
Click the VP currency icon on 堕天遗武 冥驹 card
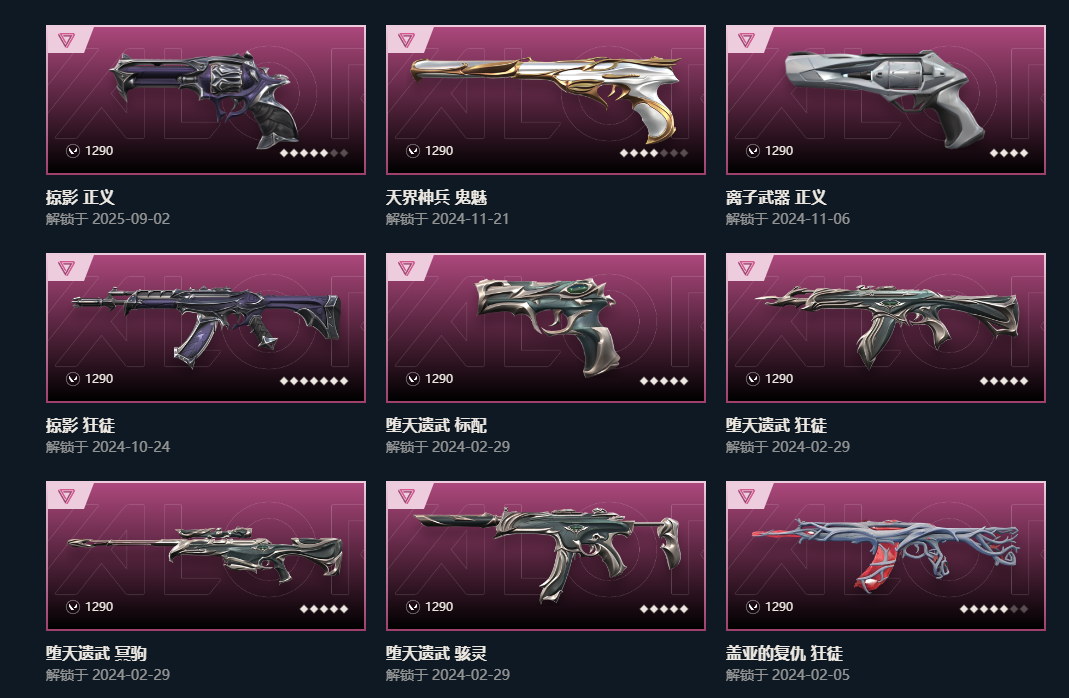[x=73, y=607]
